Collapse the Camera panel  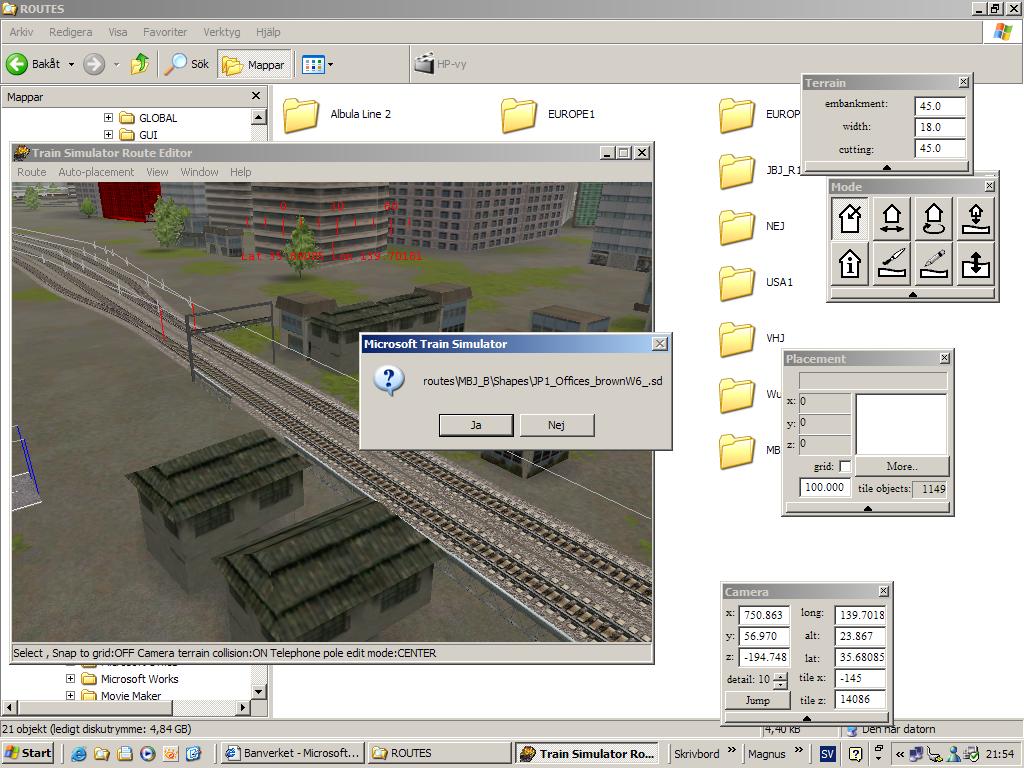(x=807, y=718)
